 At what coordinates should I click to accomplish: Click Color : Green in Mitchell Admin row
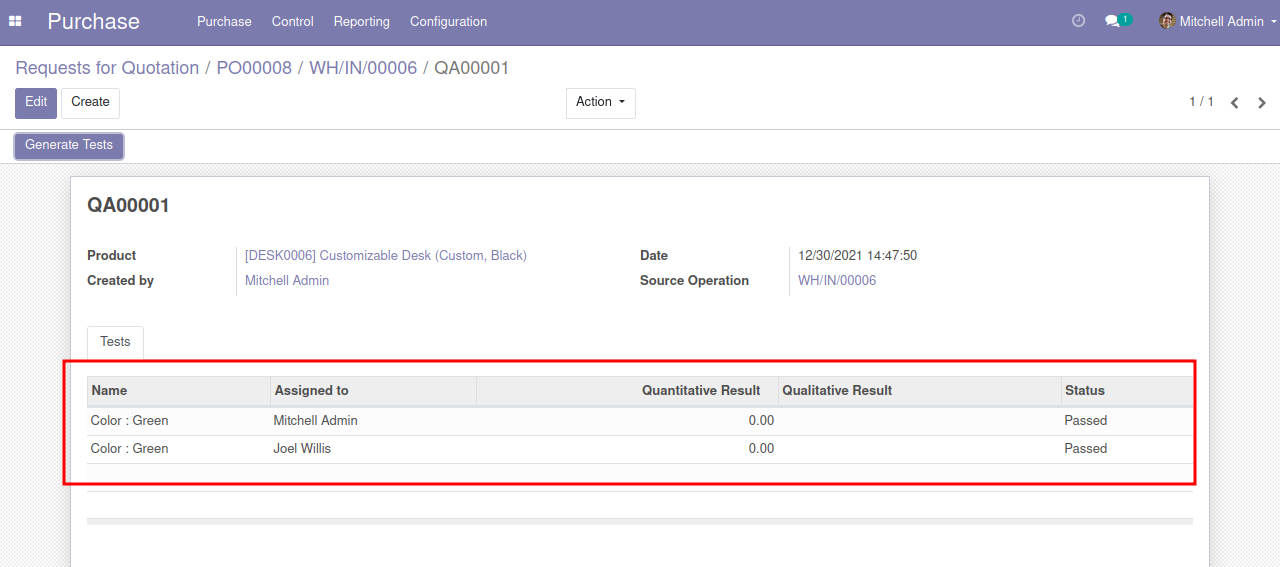pos(129,421)
